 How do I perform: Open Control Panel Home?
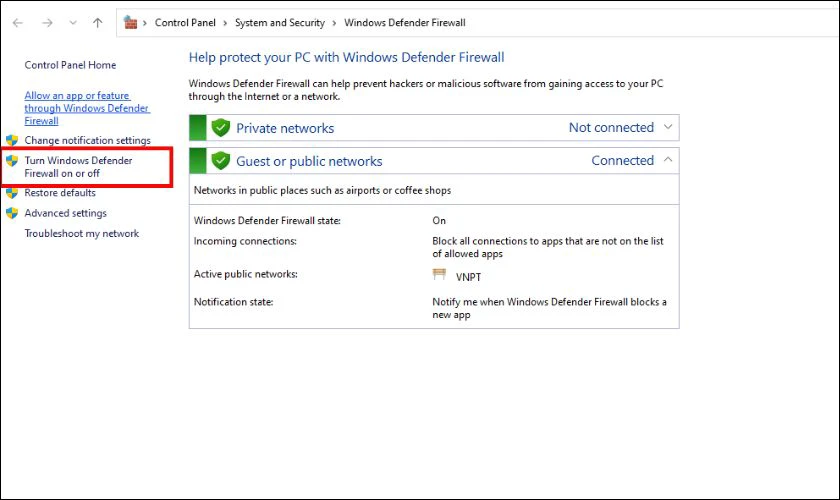70,65
